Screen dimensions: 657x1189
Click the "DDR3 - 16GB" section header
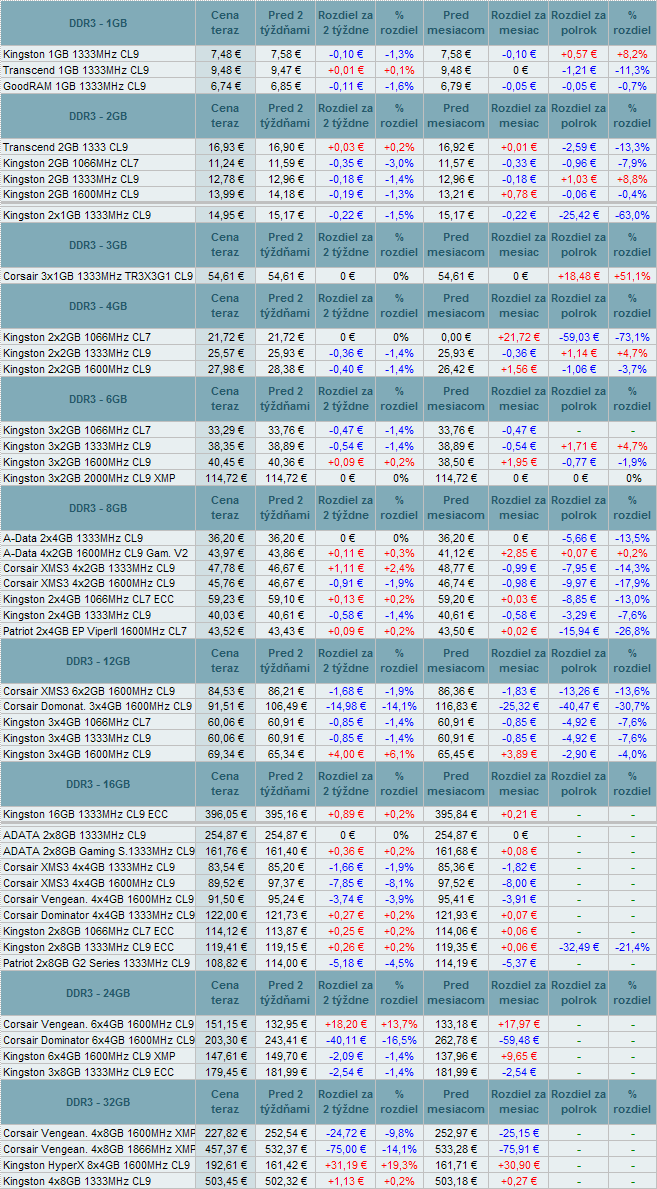(x=98, y=783)
